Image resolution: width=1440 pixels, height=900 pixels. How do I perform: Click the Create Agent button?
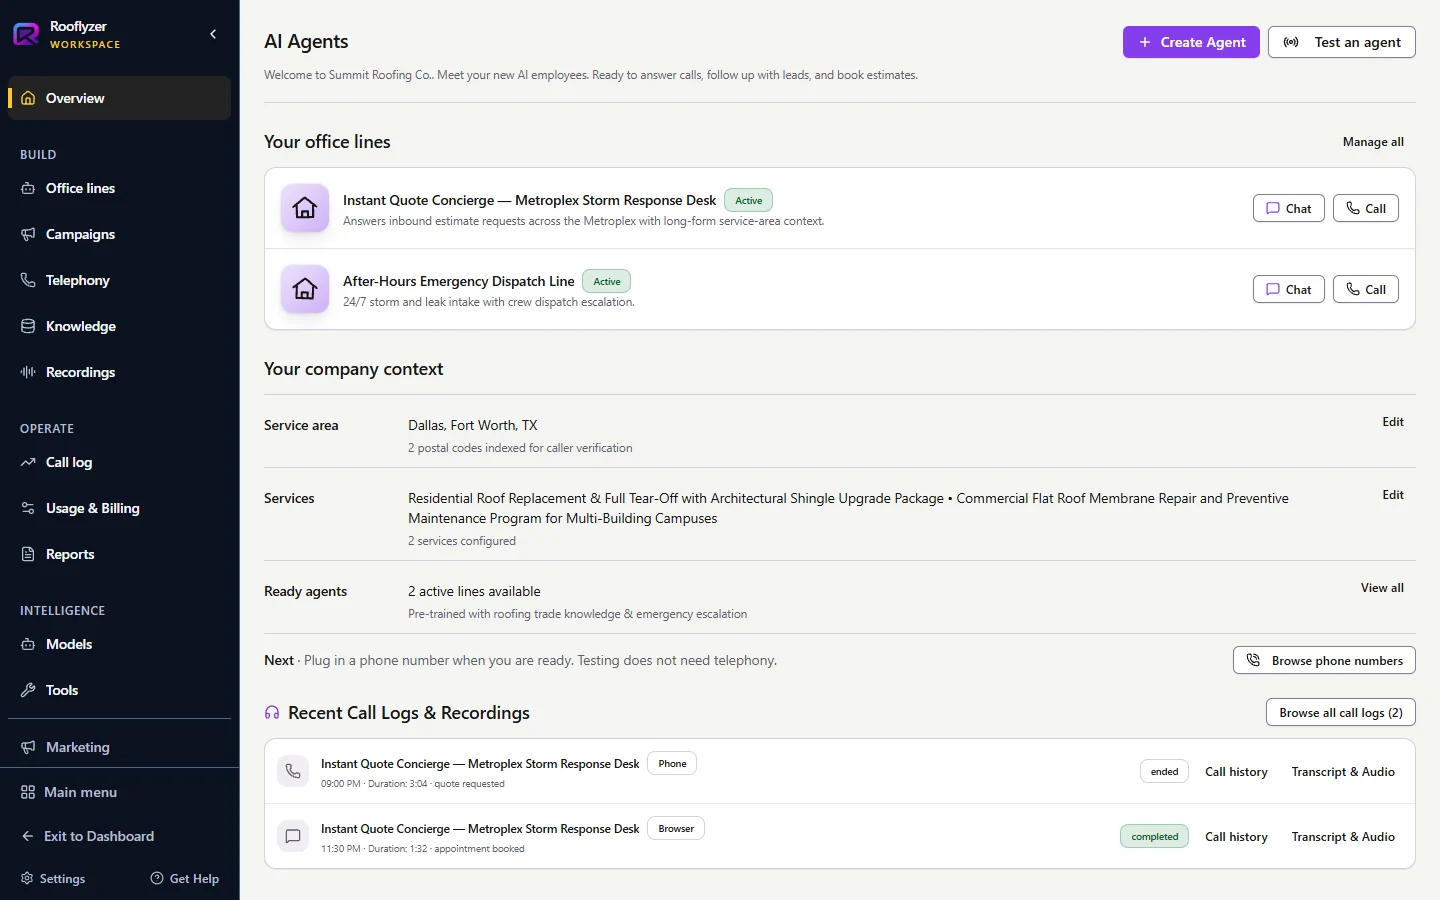1191,42
